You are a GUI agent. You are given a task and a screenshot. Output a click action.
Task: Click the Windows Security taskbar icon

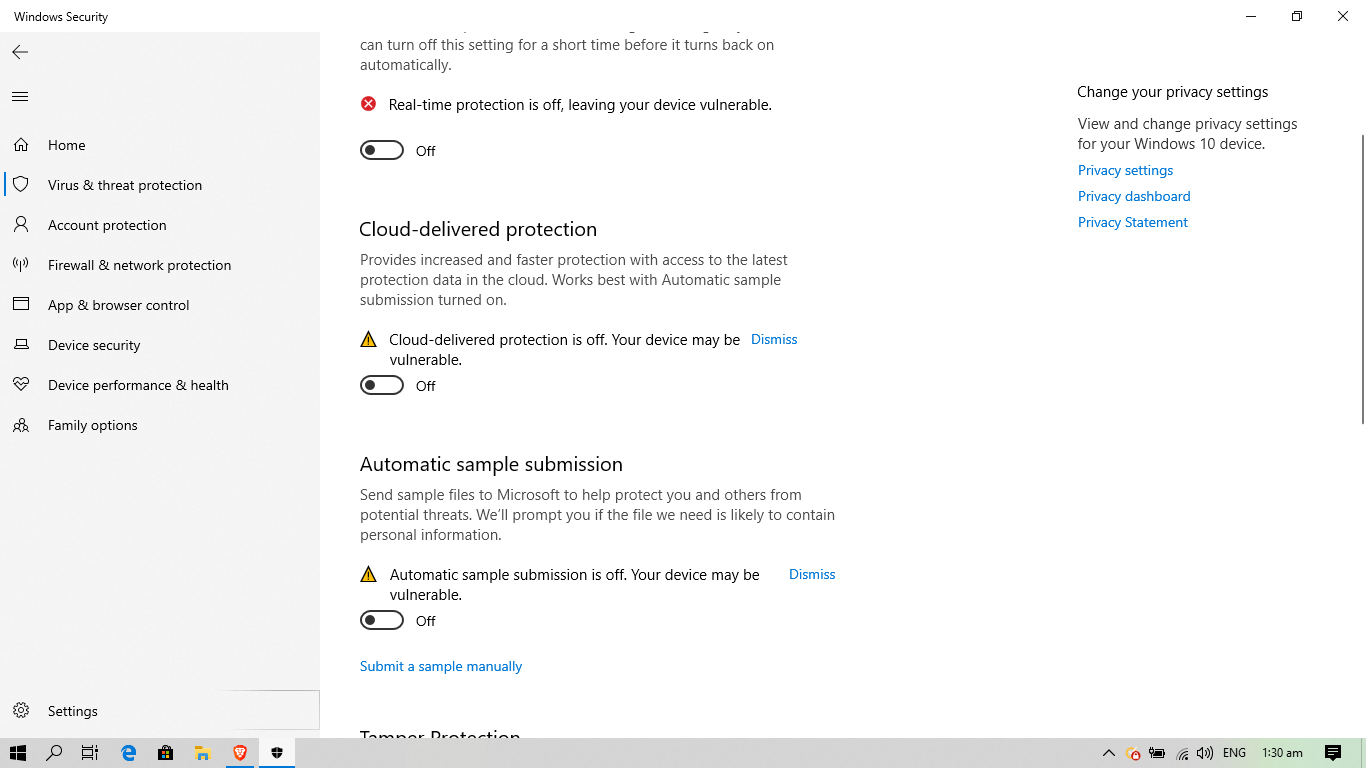coord(277,753)
